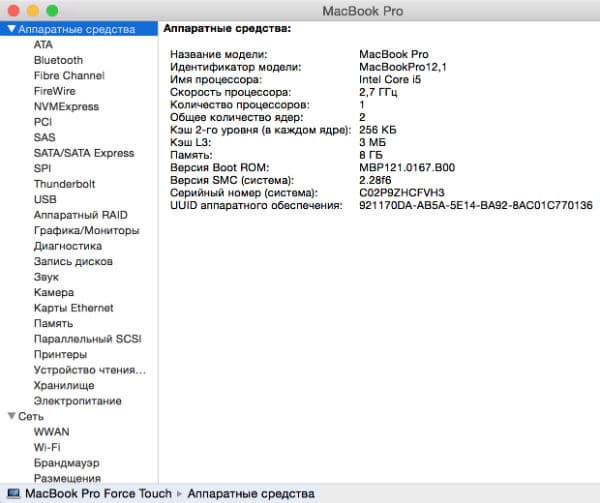Click the hardware UUID value

click(476, 205)
